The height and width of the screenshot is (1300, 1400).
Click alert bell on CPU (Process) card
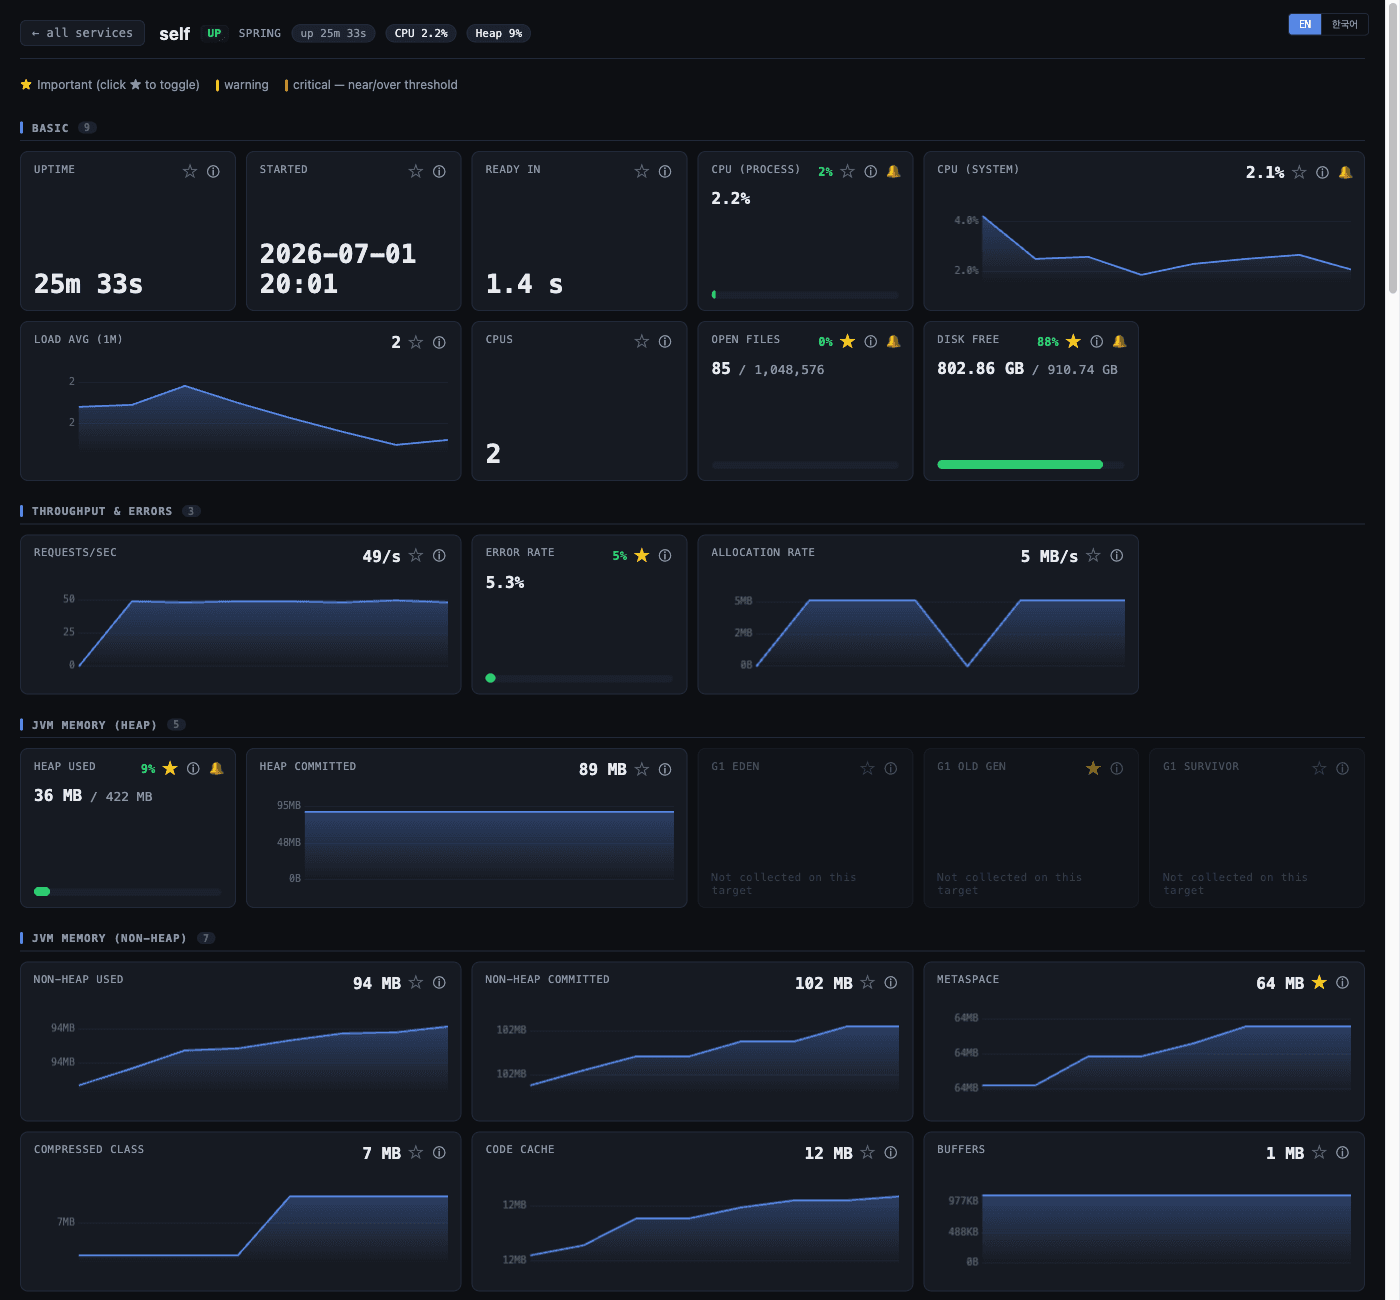(894, 171)
